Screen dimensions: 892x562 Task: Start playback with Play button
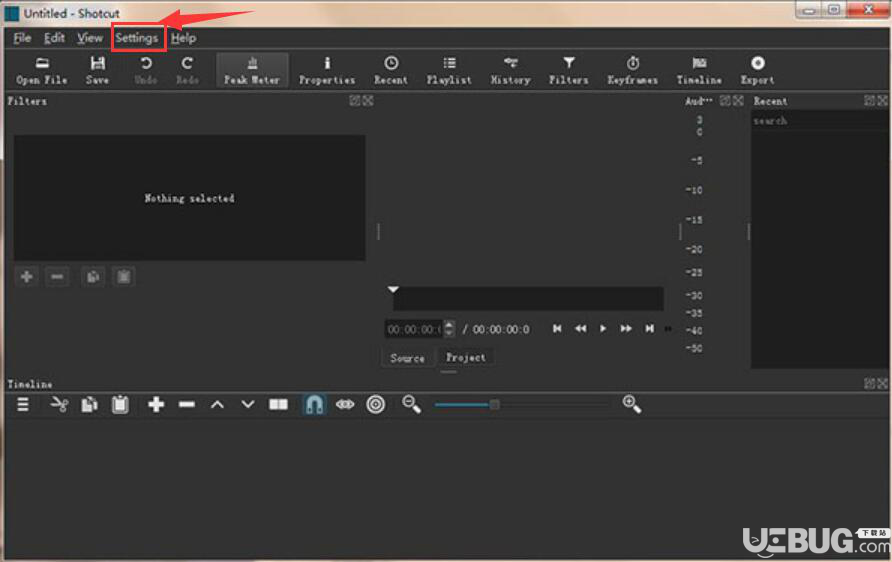click(603, 329)
